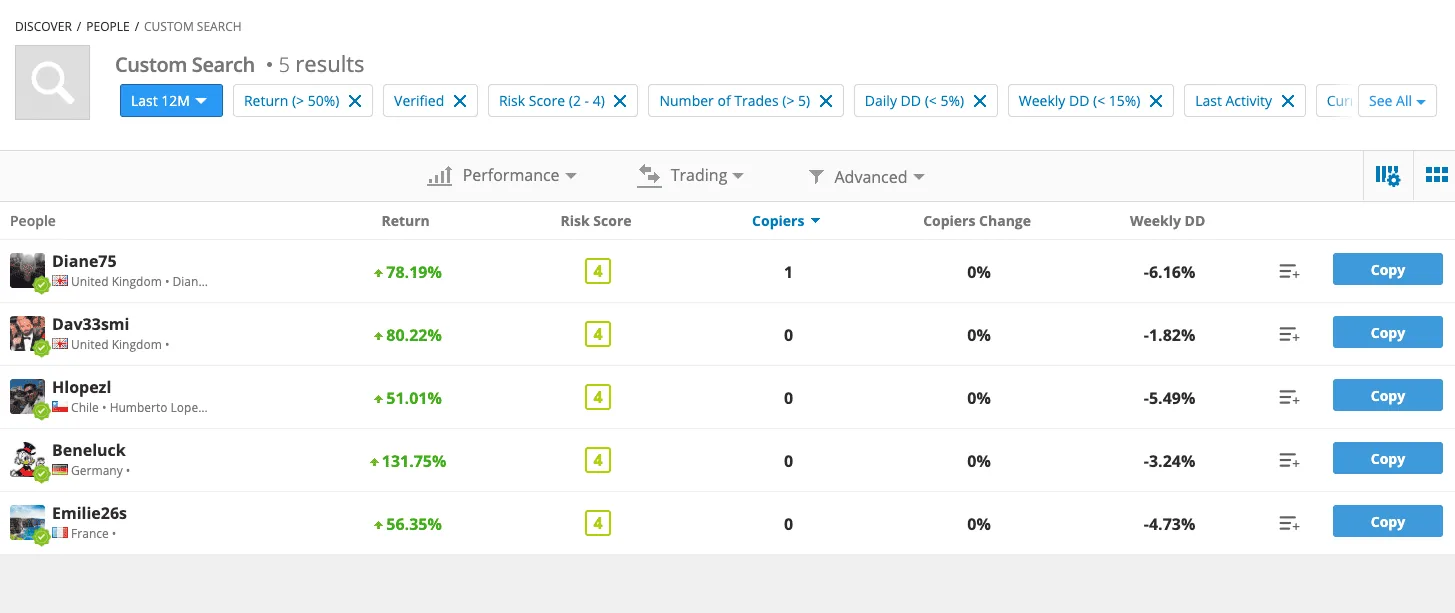The image size is (1455, 613).
Task: Open Hlopezl profile name
Action: point(82,388)
